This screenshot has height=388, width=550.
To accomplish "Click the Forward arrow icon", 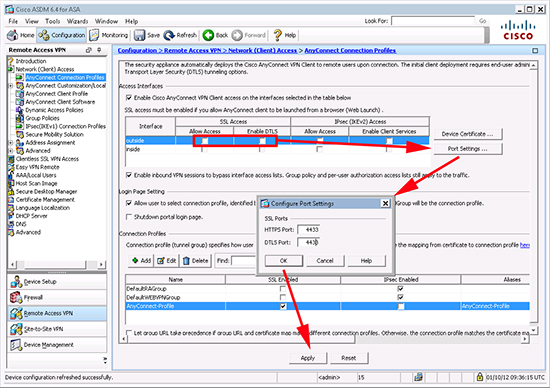I will tap(237, 35).
